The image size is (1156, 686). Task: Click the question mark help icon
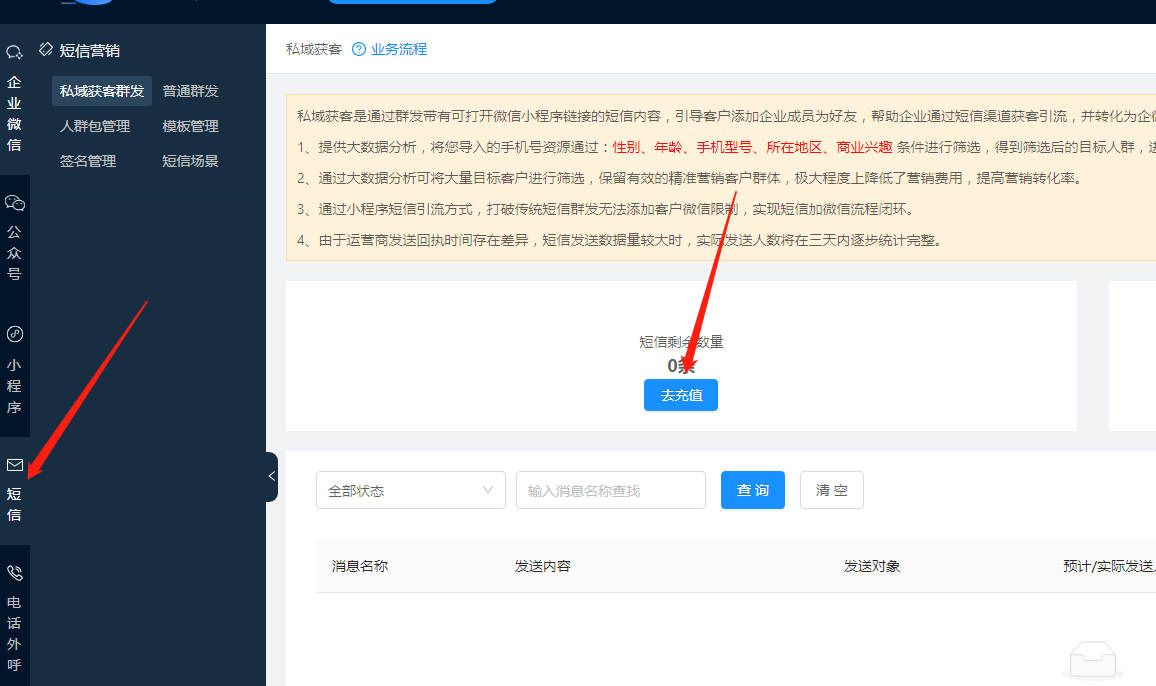point(359,49)
